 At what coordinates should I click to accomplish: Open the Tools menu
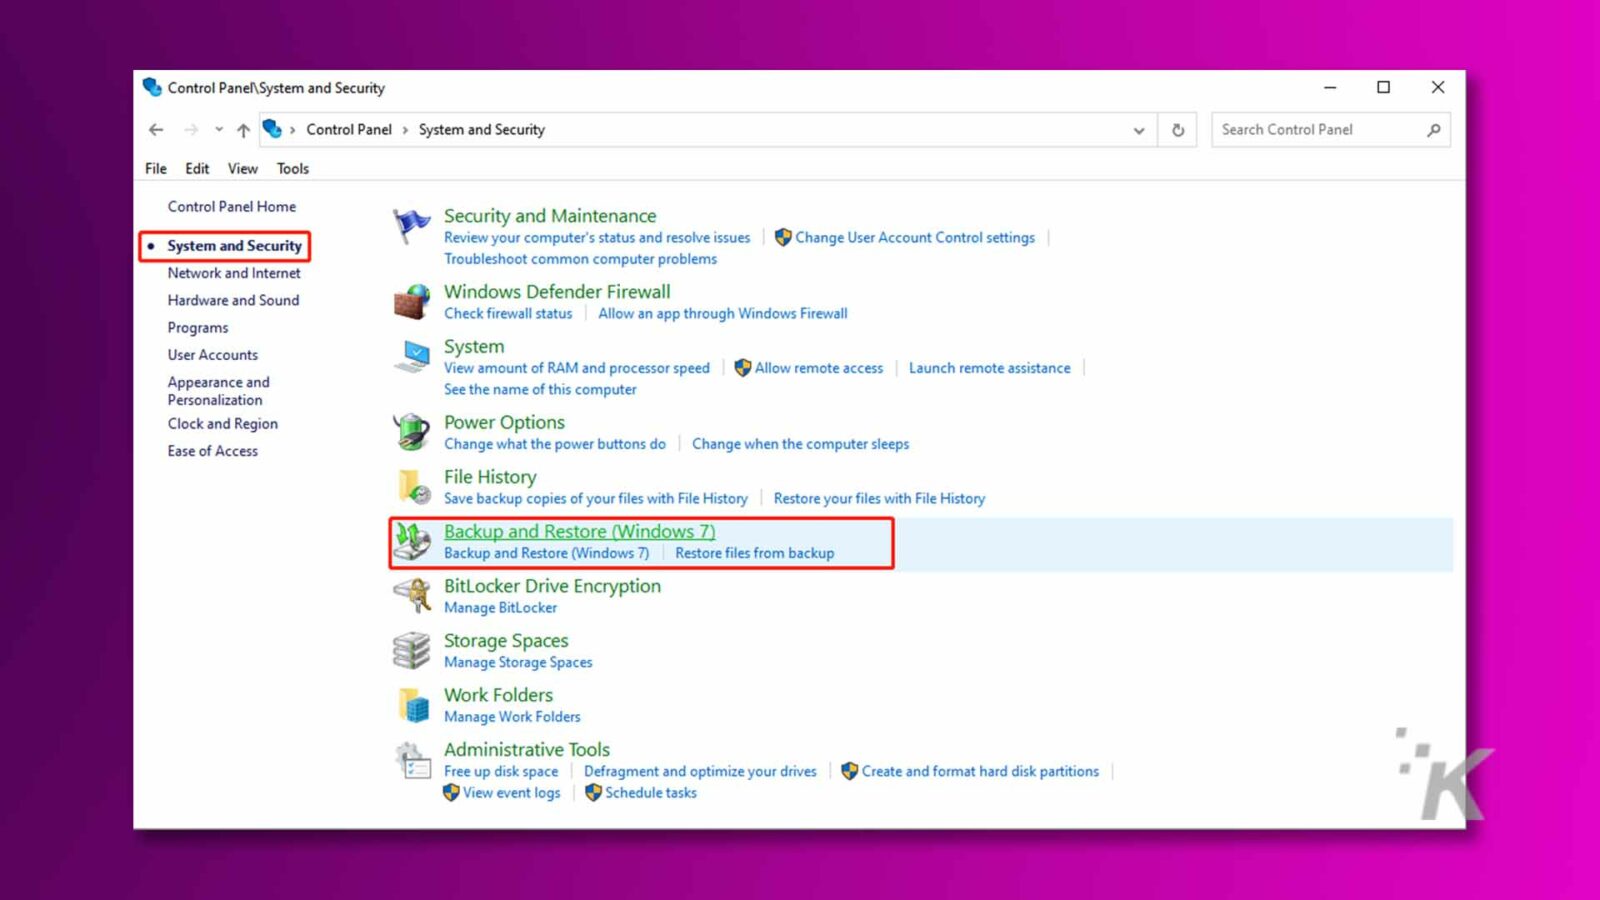(x=293, y=169)
